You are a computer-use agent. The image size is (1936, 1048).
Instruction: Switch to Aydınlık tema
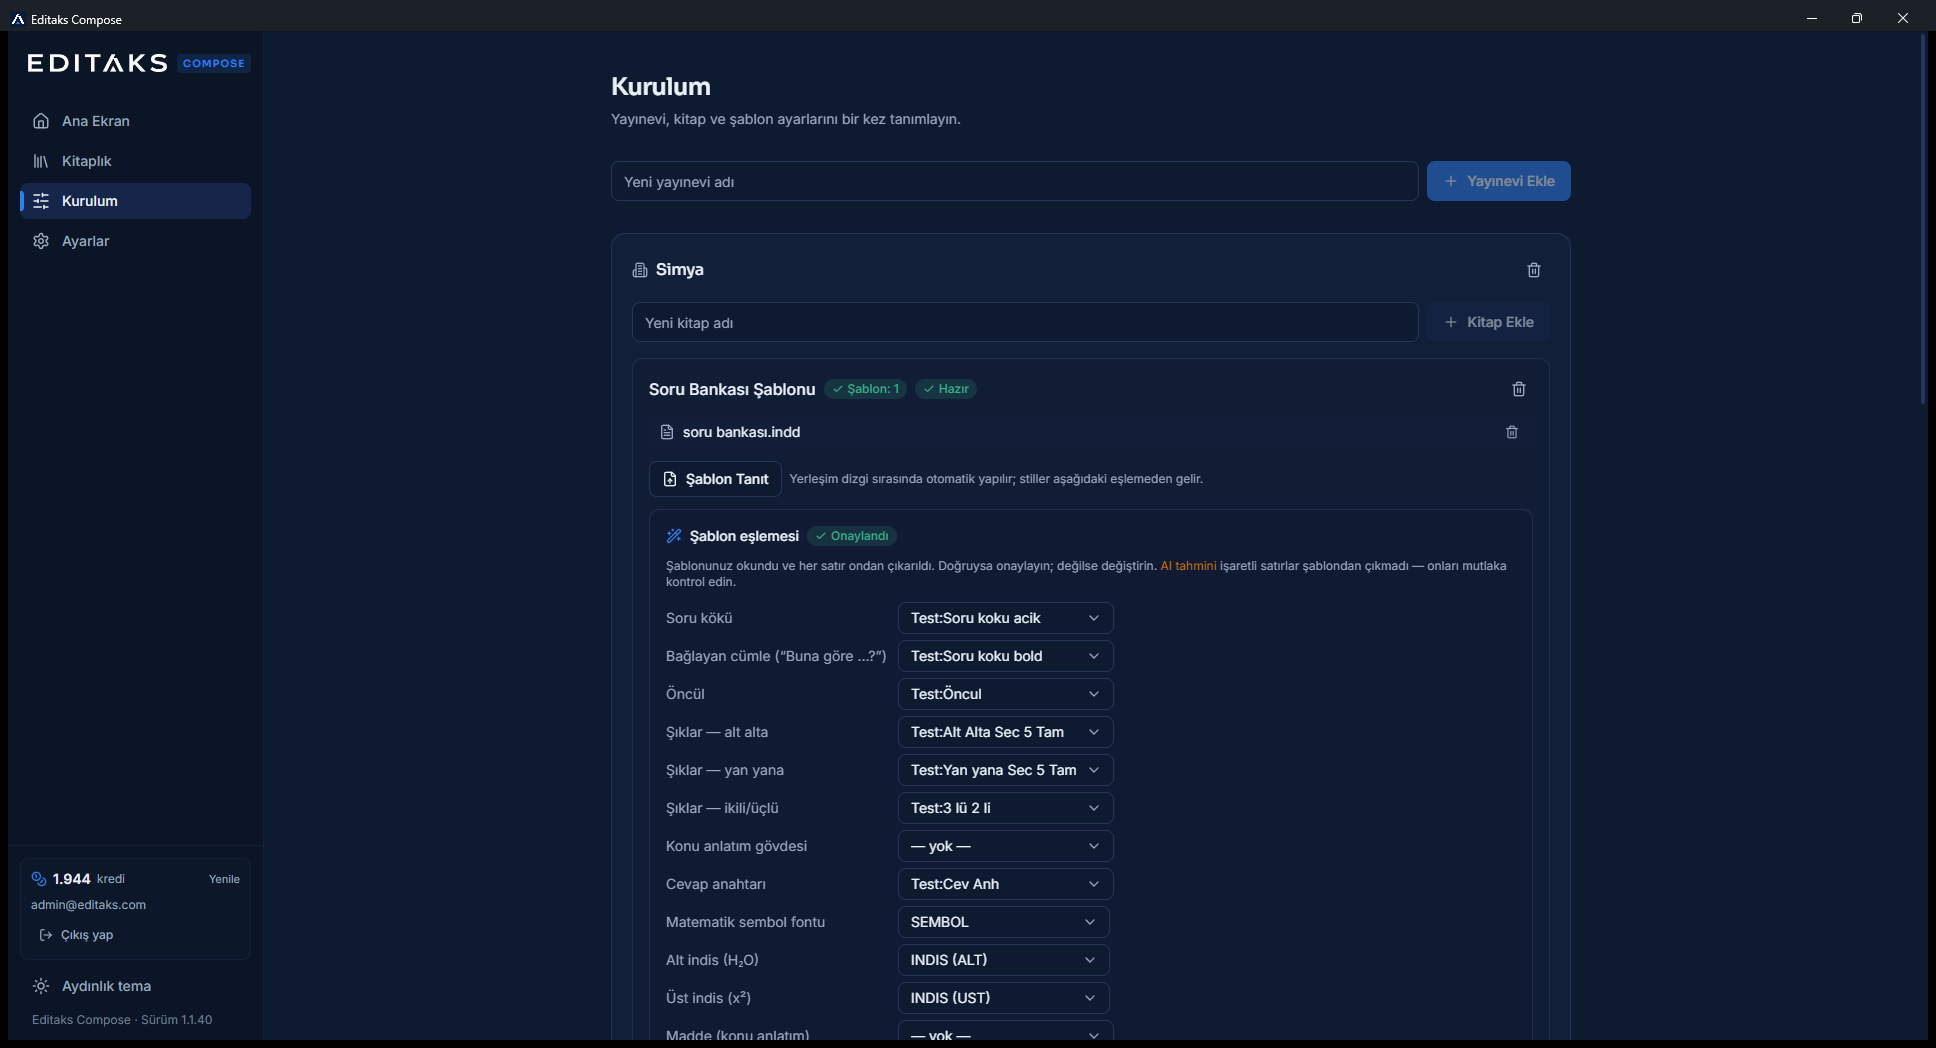pyautogui.click(x=135, y=986)
